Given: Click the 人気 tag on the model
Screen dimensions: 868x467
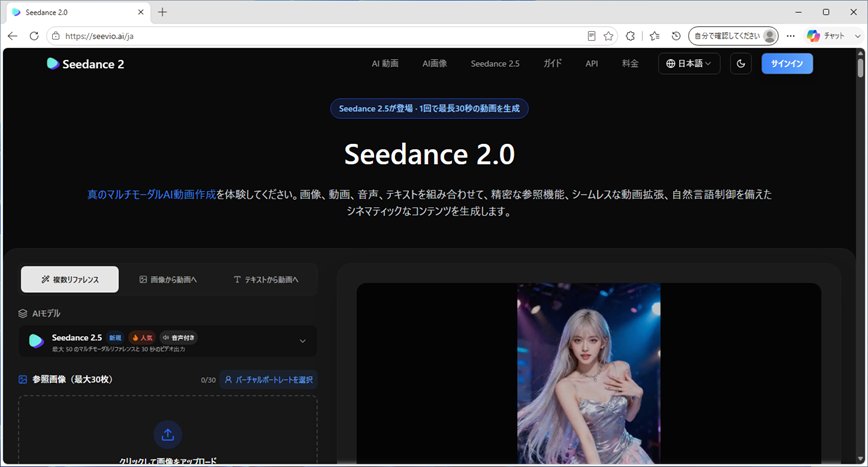Looking at the screenshot, I should click(x=142, y=338).
